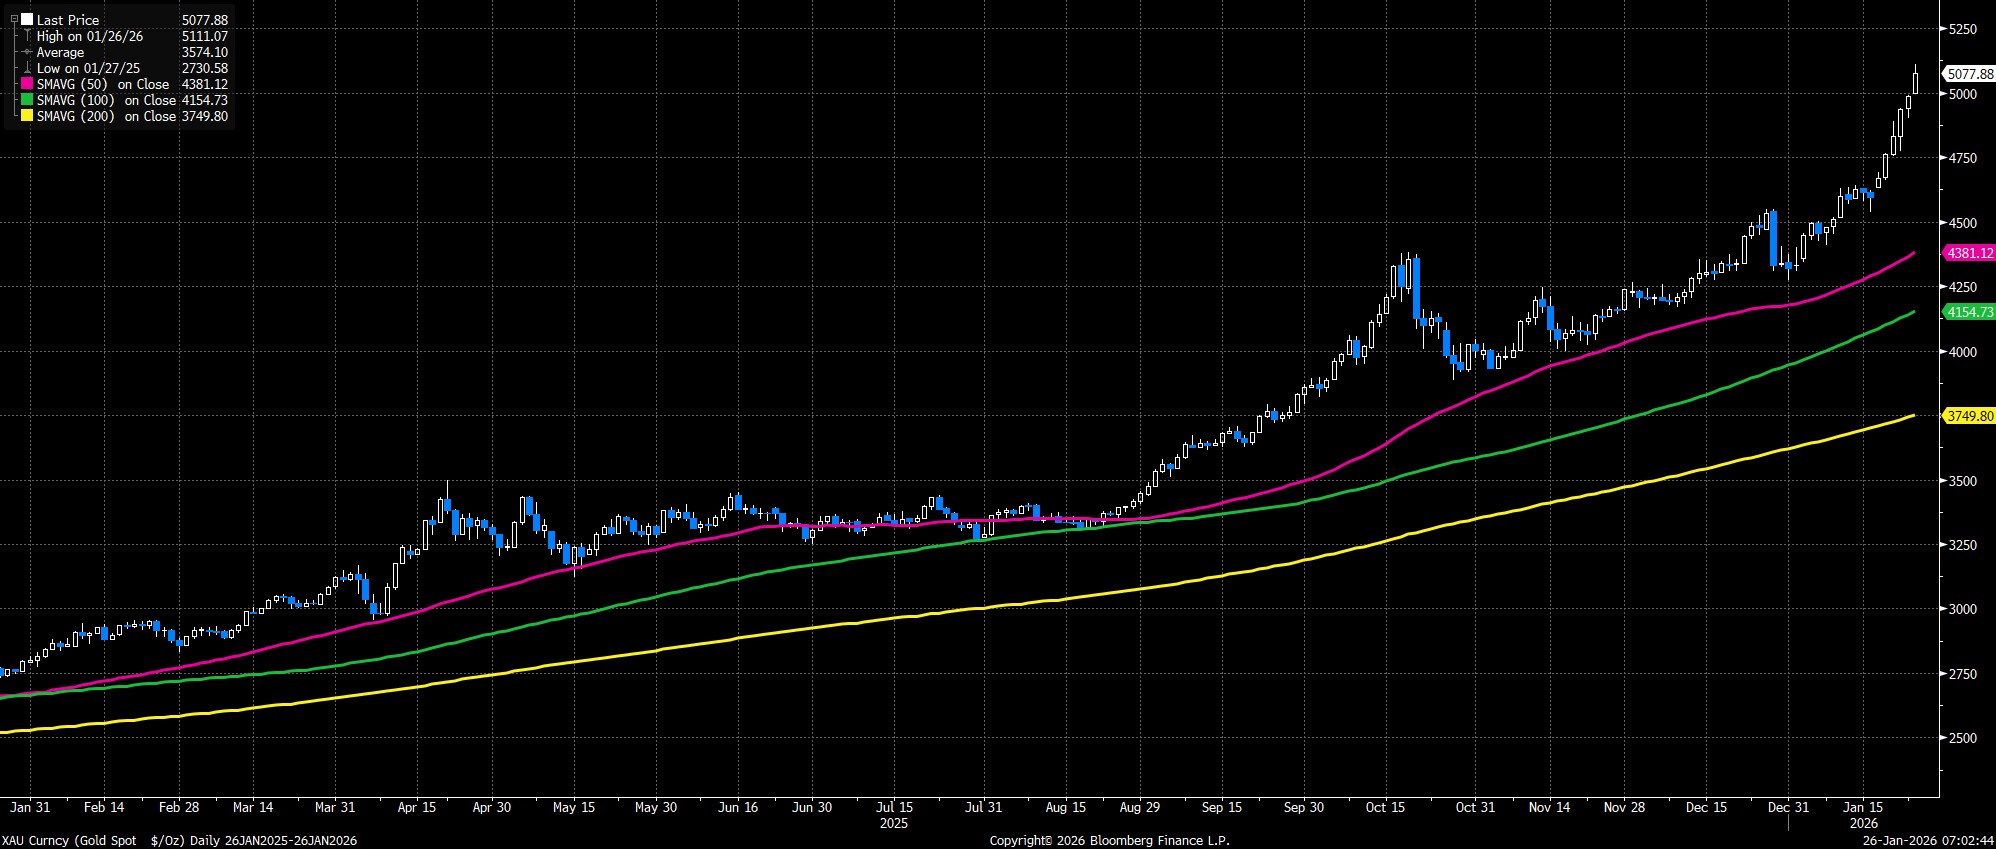The width and height of the screenshot is (1996, 849).
Task: Click the white 5077.88 last price tag
Action: 1967,74
